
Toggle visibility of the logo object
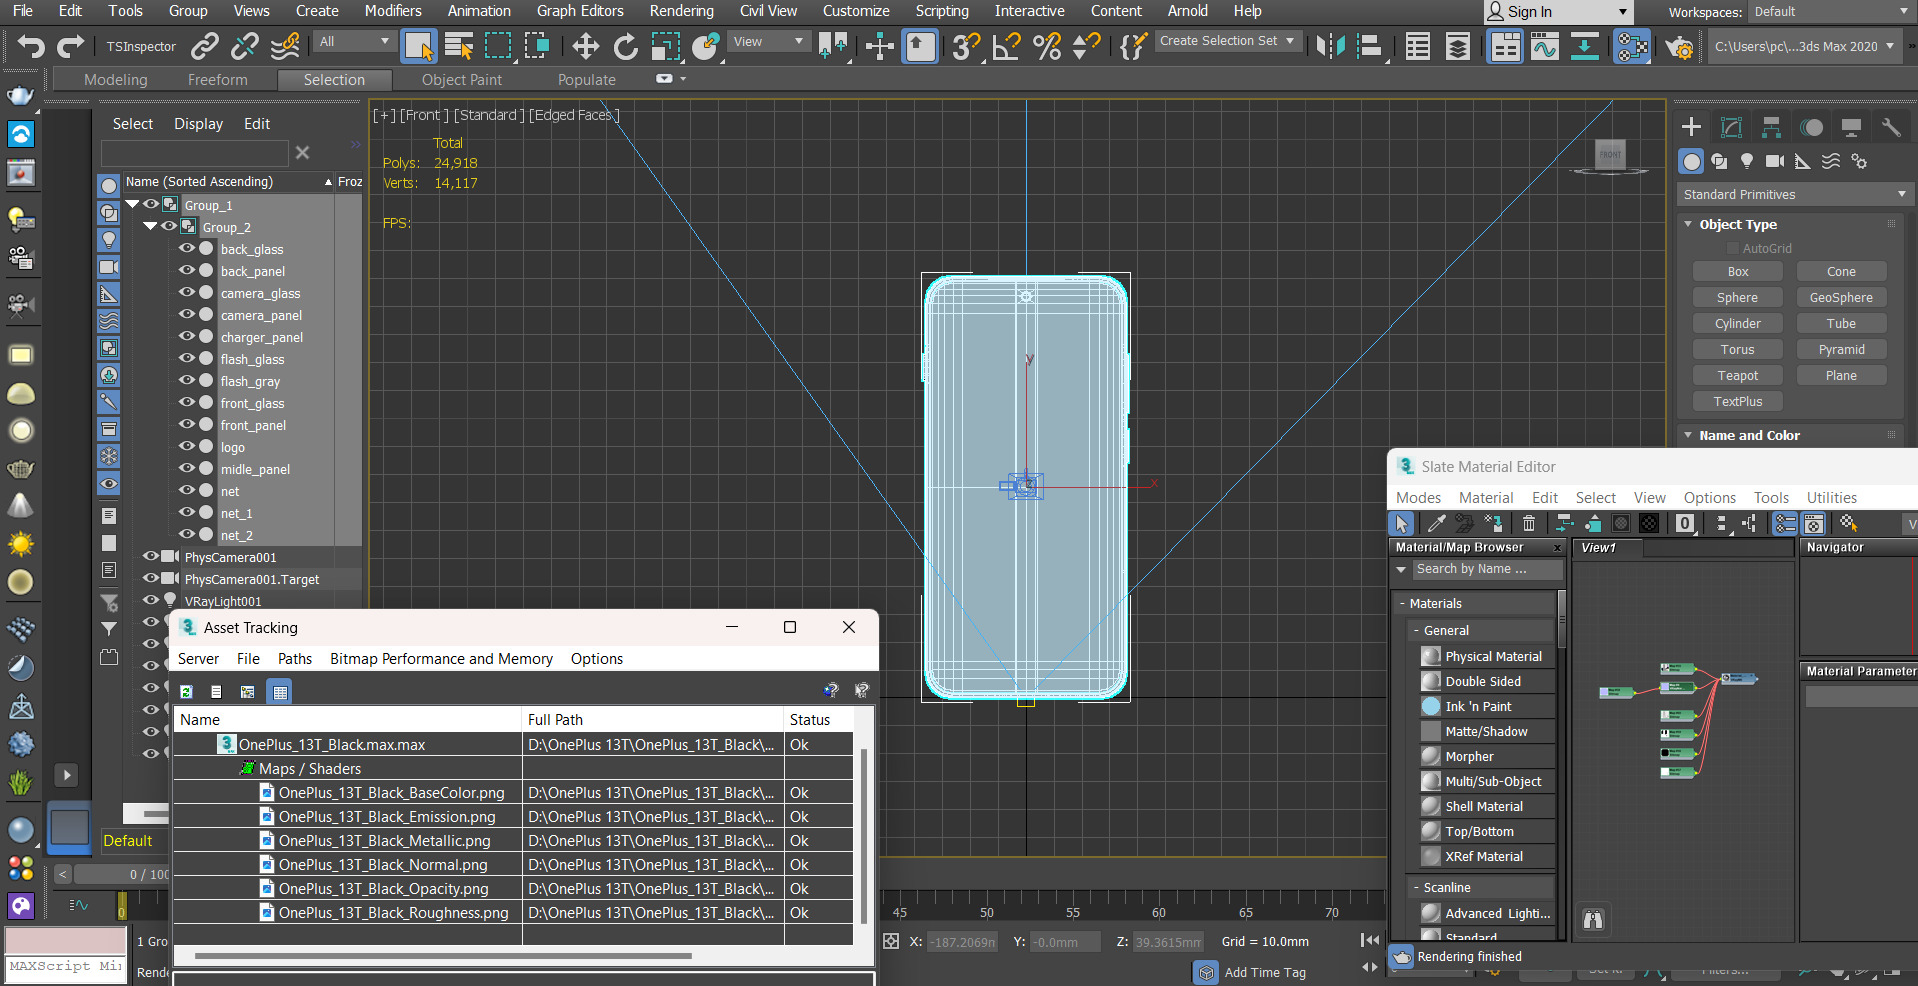point(186,447)
